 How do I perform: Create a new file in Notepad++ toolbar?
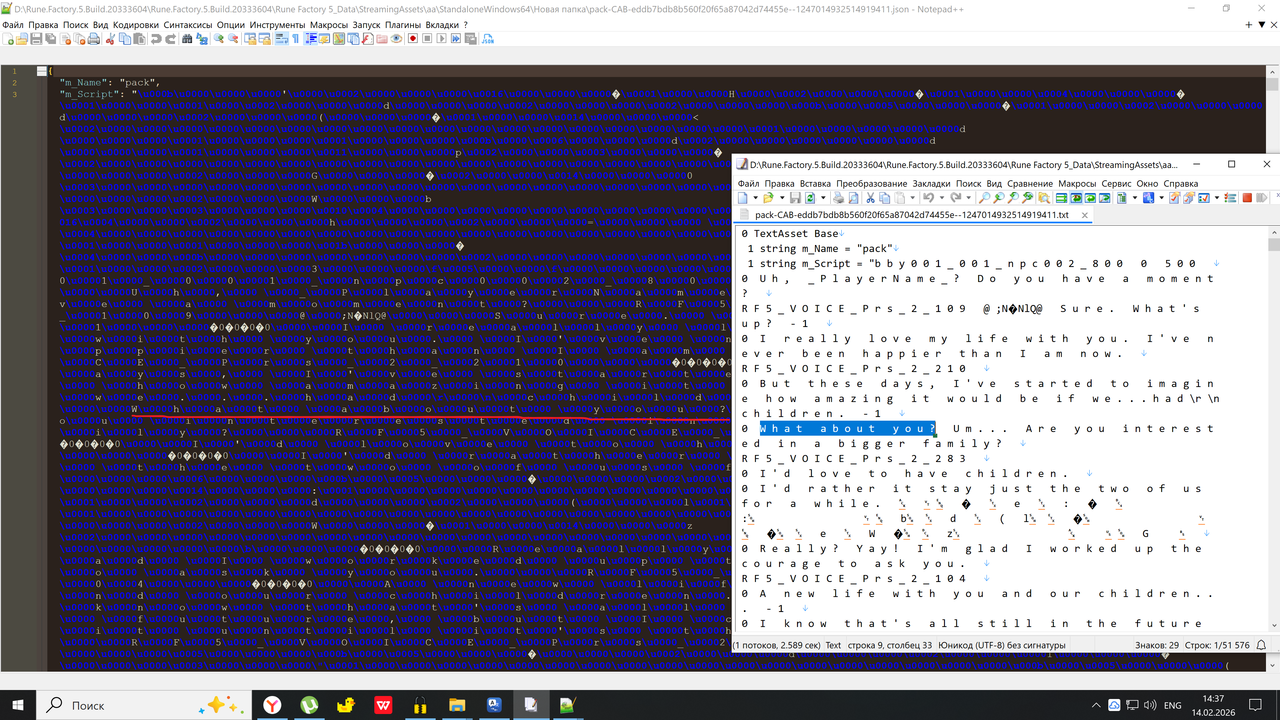point(8,39)
